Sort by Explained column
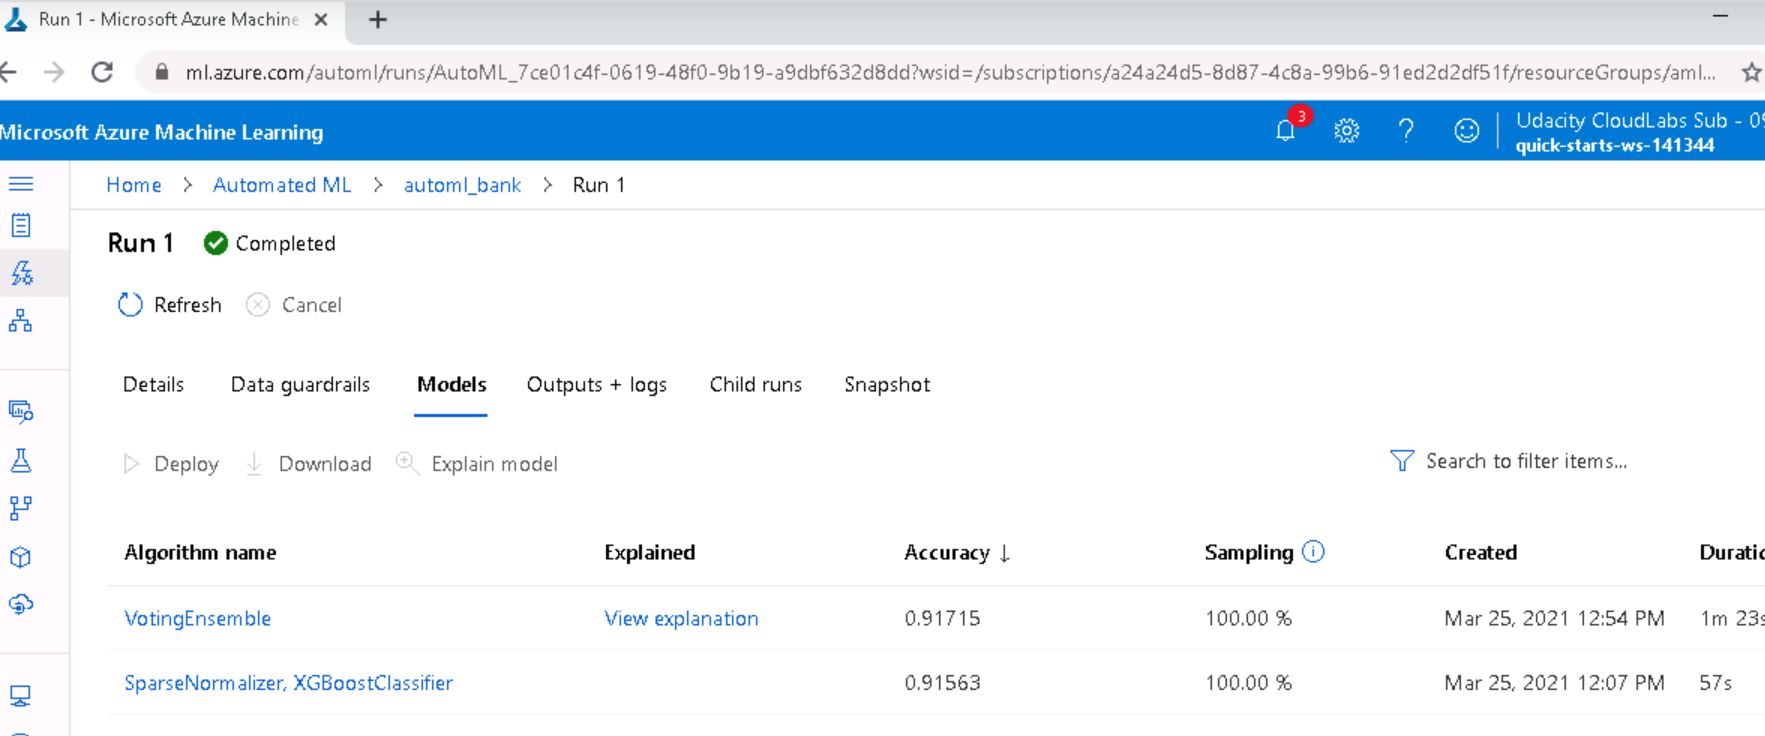Screen dimensions: 1765x736 [x=649, y=553]
